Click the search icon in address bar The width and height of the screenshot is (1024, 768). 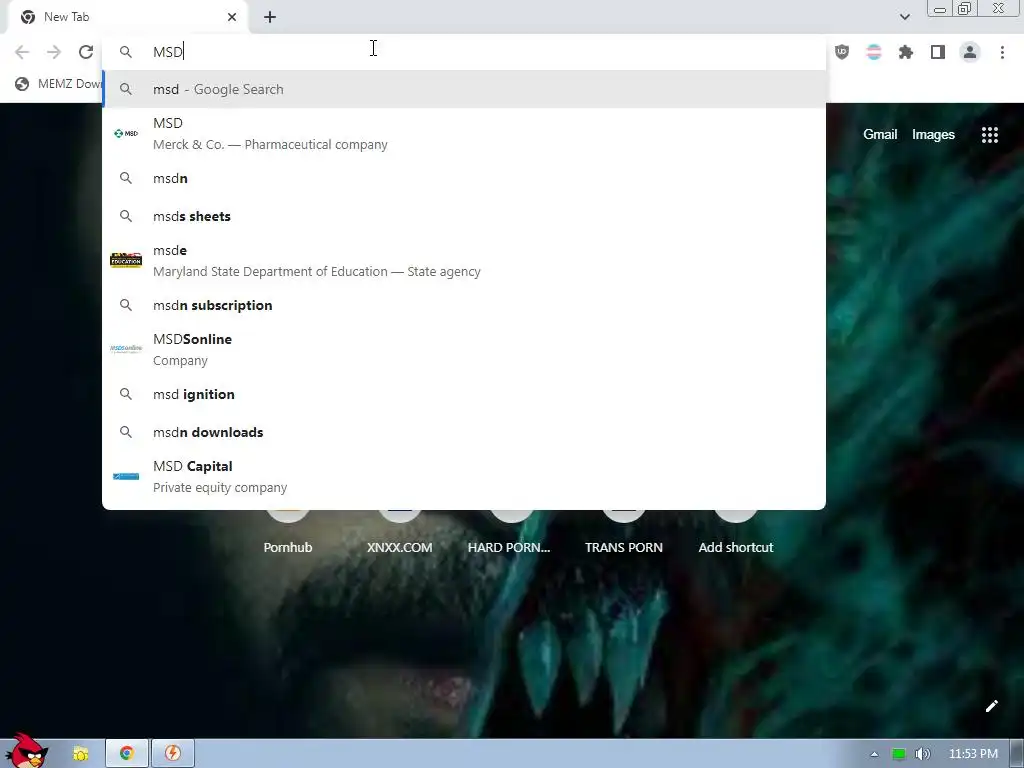coord(126,52)
